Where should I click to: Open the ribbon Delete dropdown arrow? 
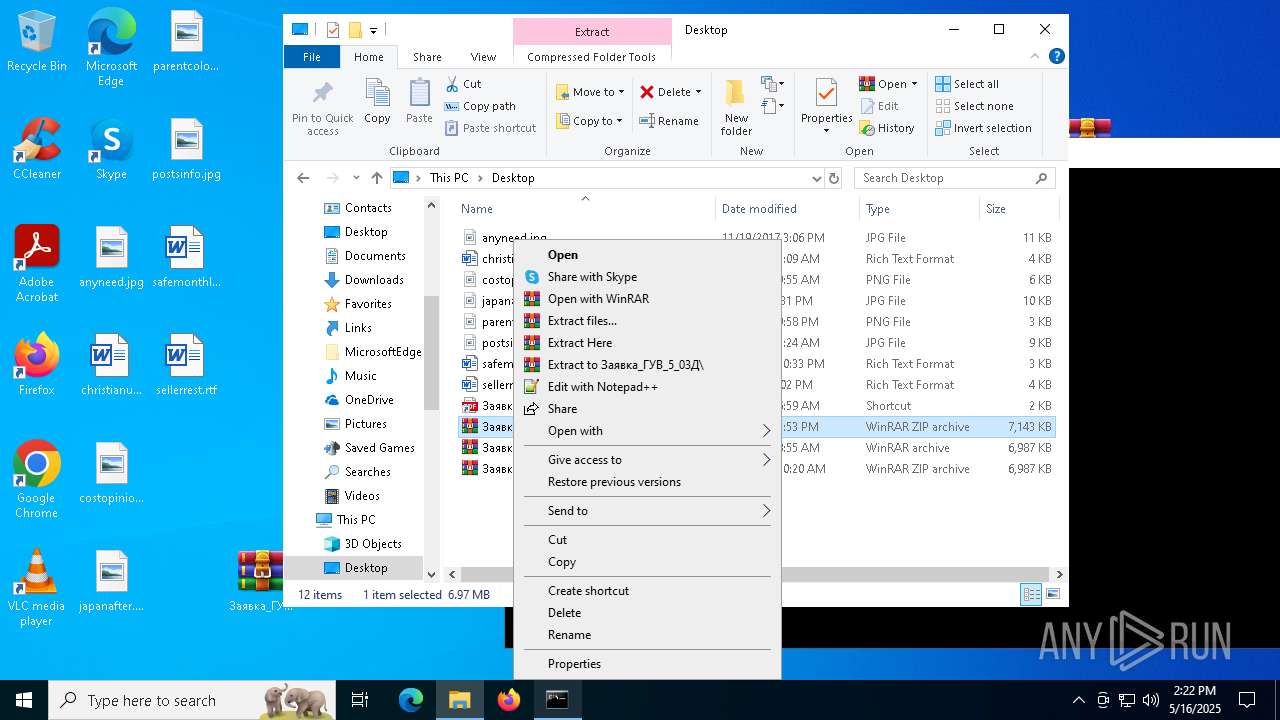coord(698,92)
